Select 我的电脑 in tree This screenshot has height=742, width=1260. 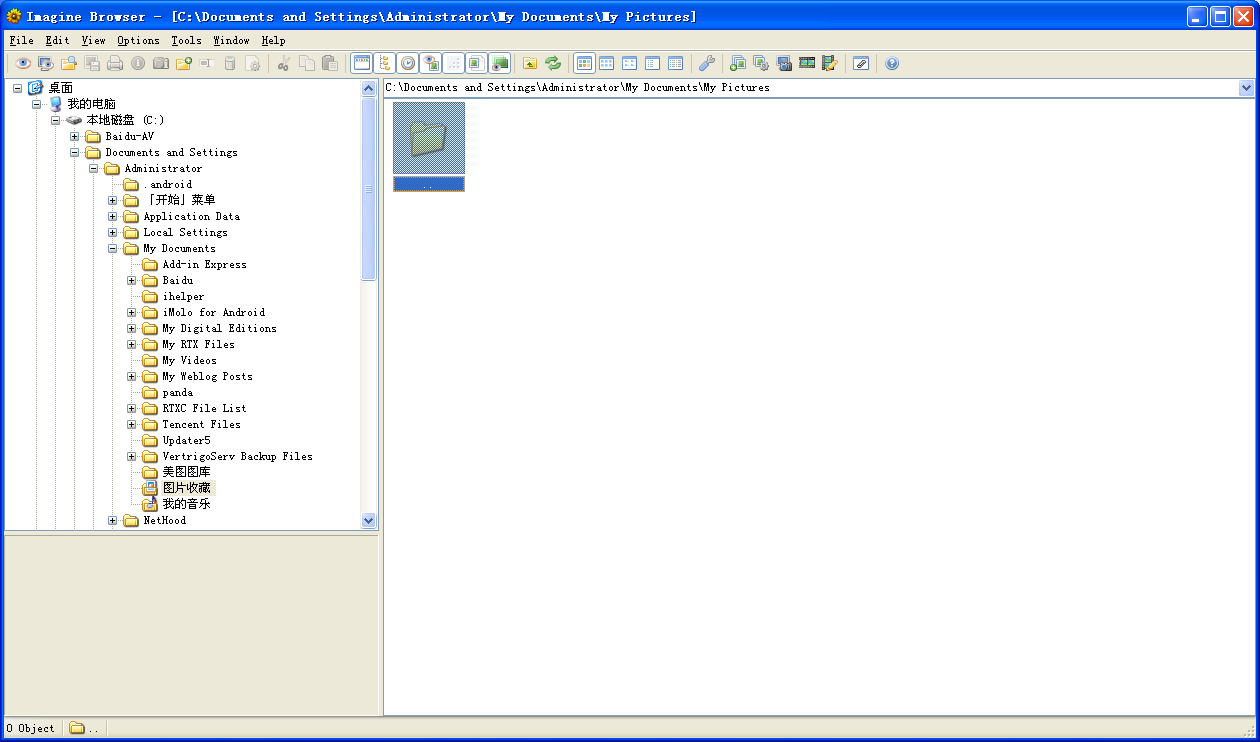click(x=91, y=104)
